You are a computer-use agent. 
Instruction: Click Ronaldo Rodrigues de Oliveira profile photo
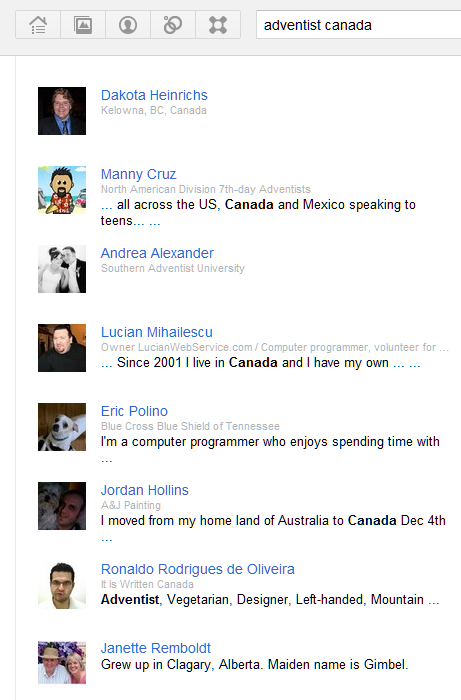[x=62, y=585]
